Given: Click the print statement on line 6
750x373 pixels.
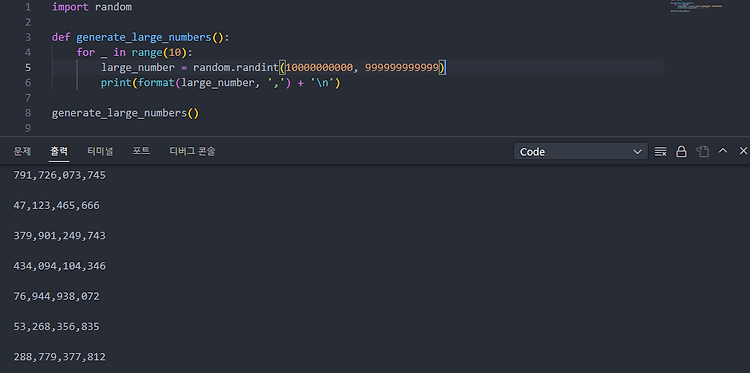Looking at the screenshot, I should click(x=220, y=83).
